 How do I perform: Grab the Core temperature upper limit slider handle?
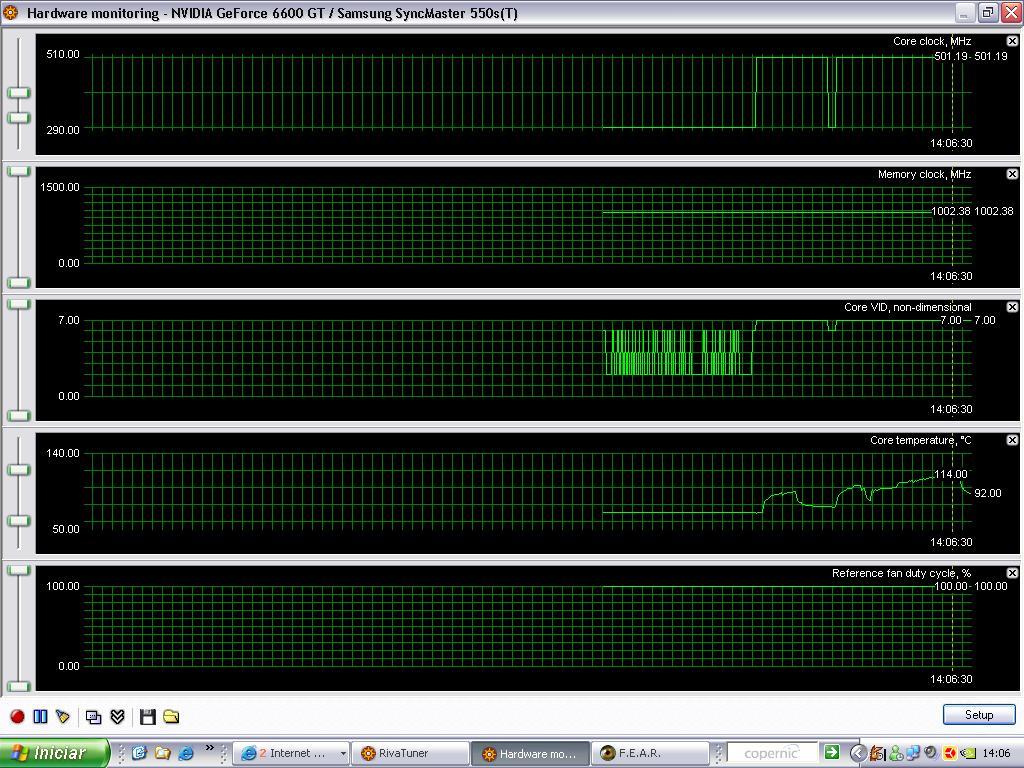coord(19,470)
